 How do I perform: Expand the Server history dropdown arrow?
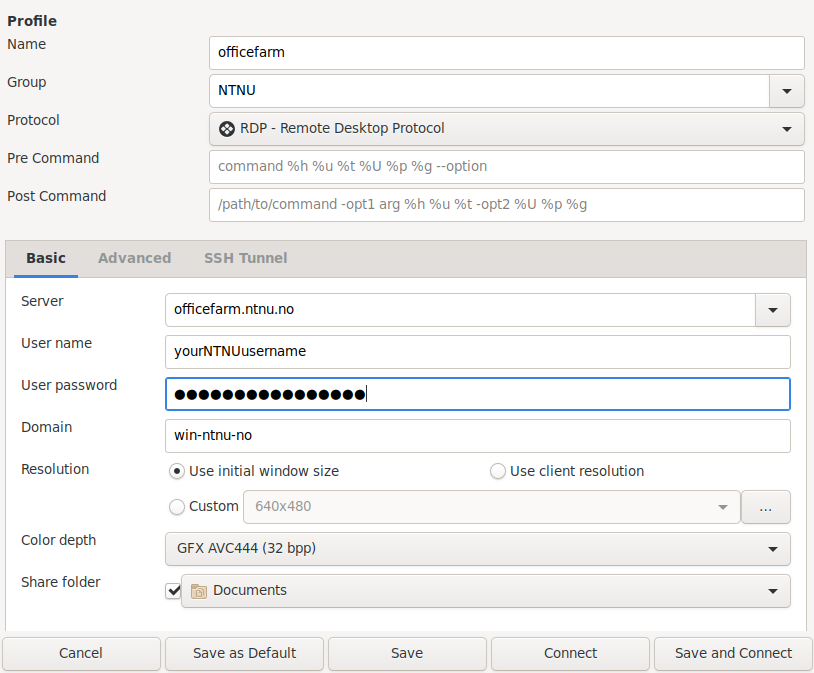(772, 310)
